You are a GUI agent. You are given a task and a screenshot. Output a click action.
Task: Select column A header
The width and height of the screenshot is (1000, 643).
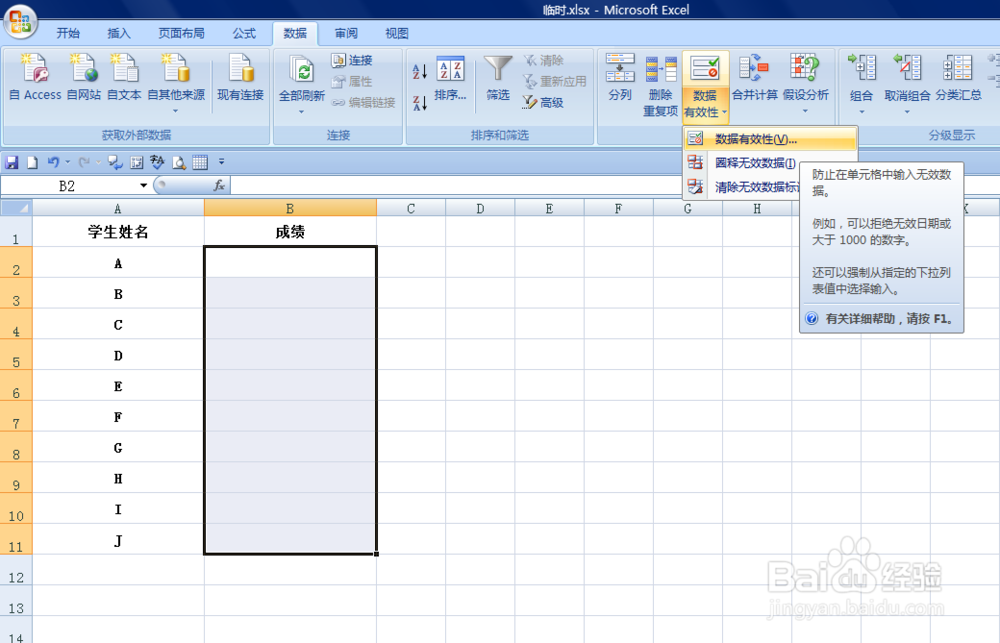118,208
